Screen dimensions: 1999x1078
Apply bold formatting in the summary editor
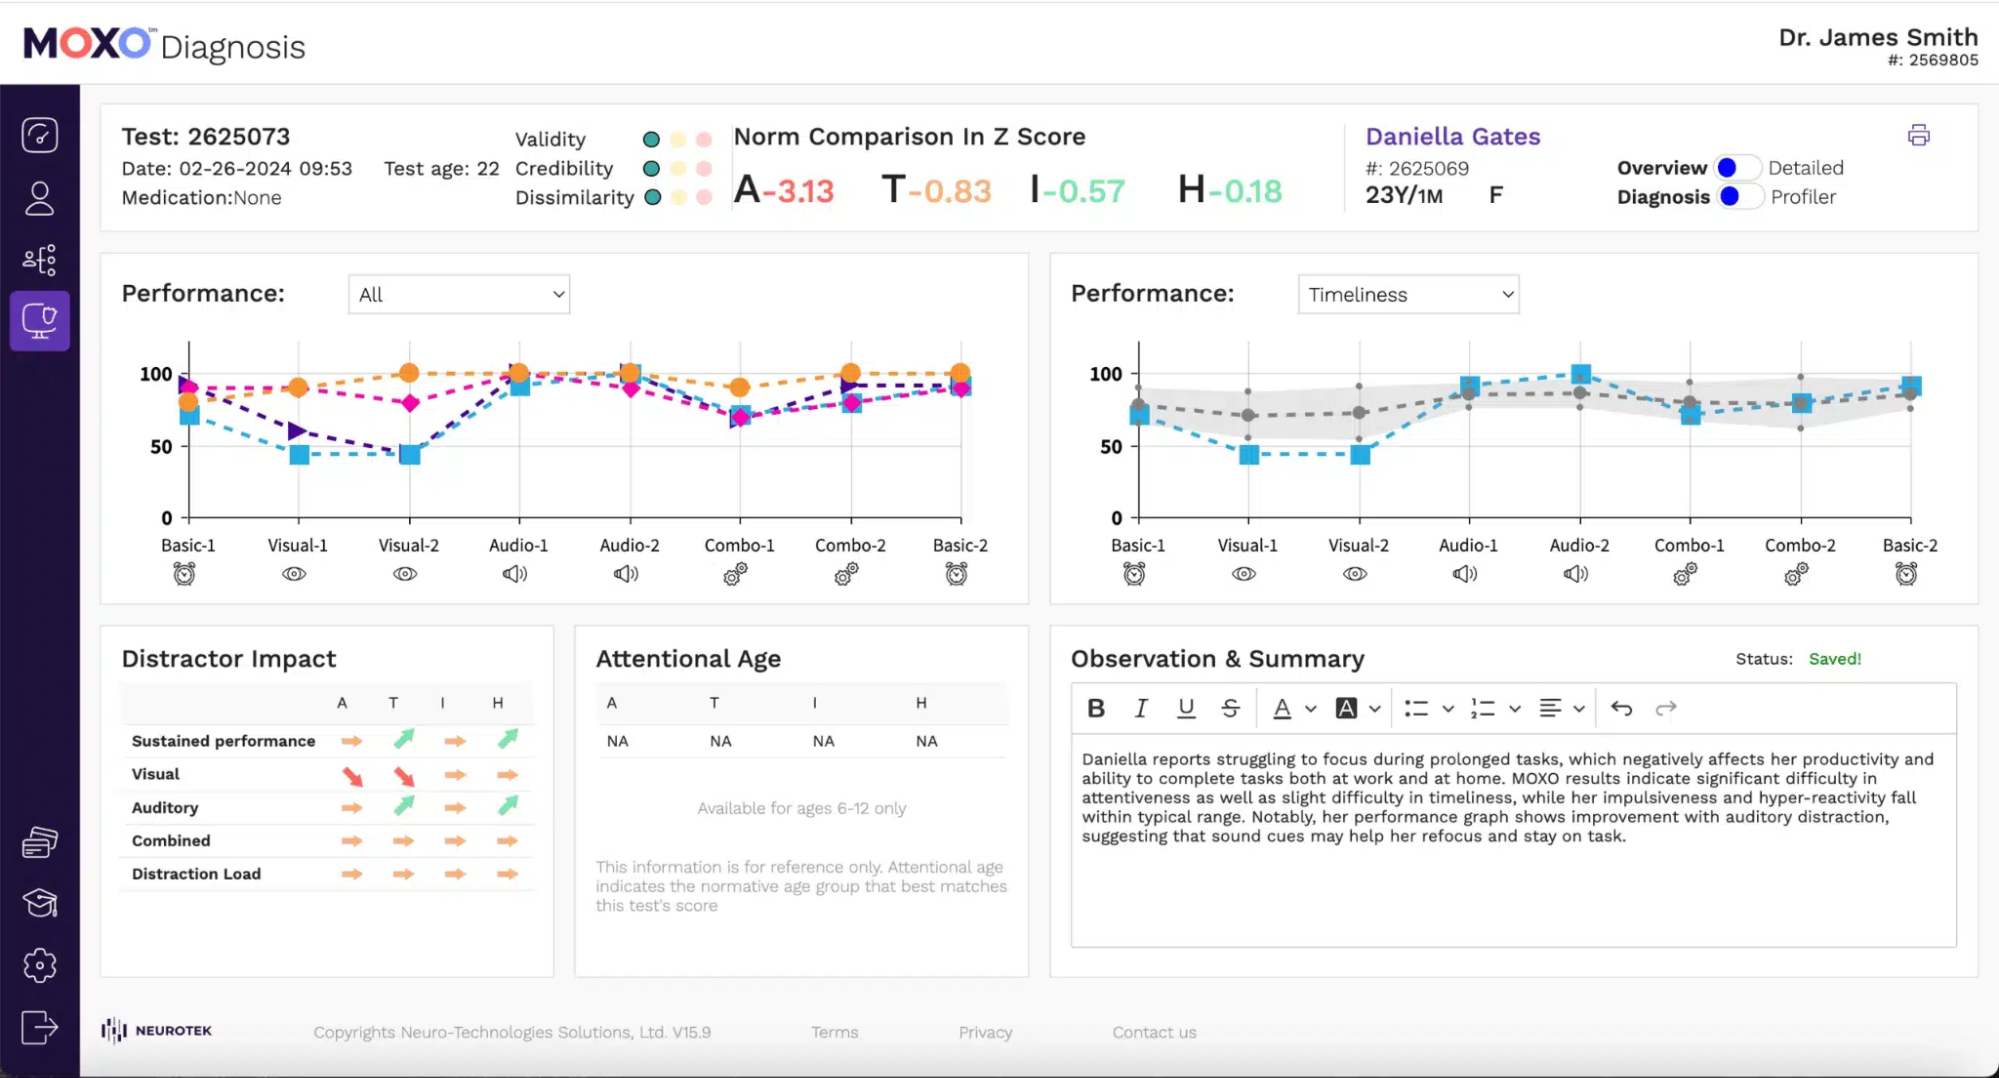(x=1095, y=708)
